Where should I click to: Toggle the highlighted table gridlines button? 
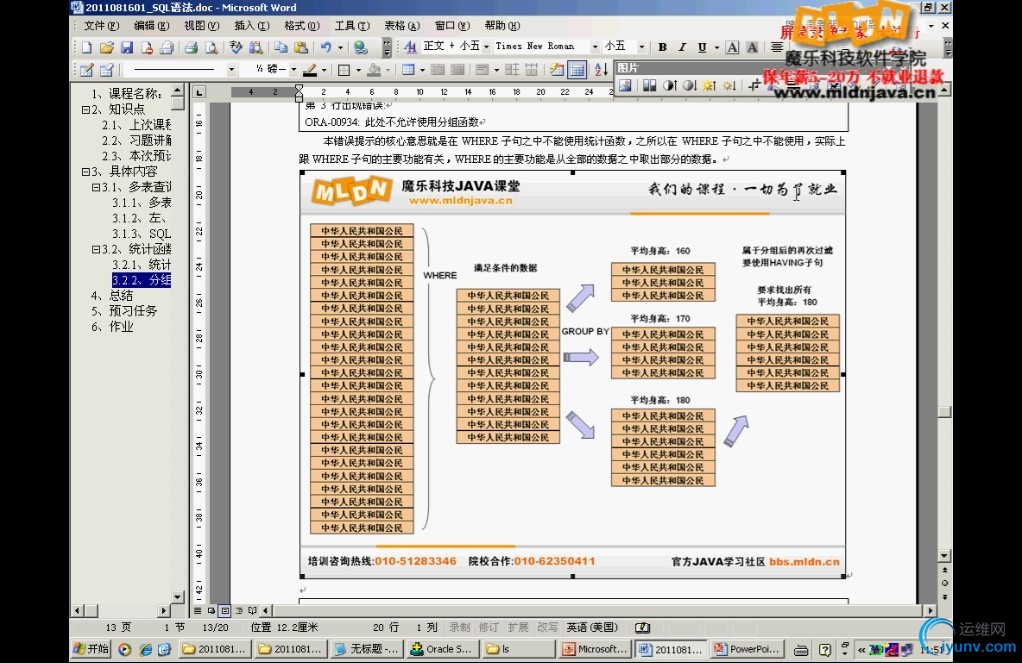click(577, 70)
